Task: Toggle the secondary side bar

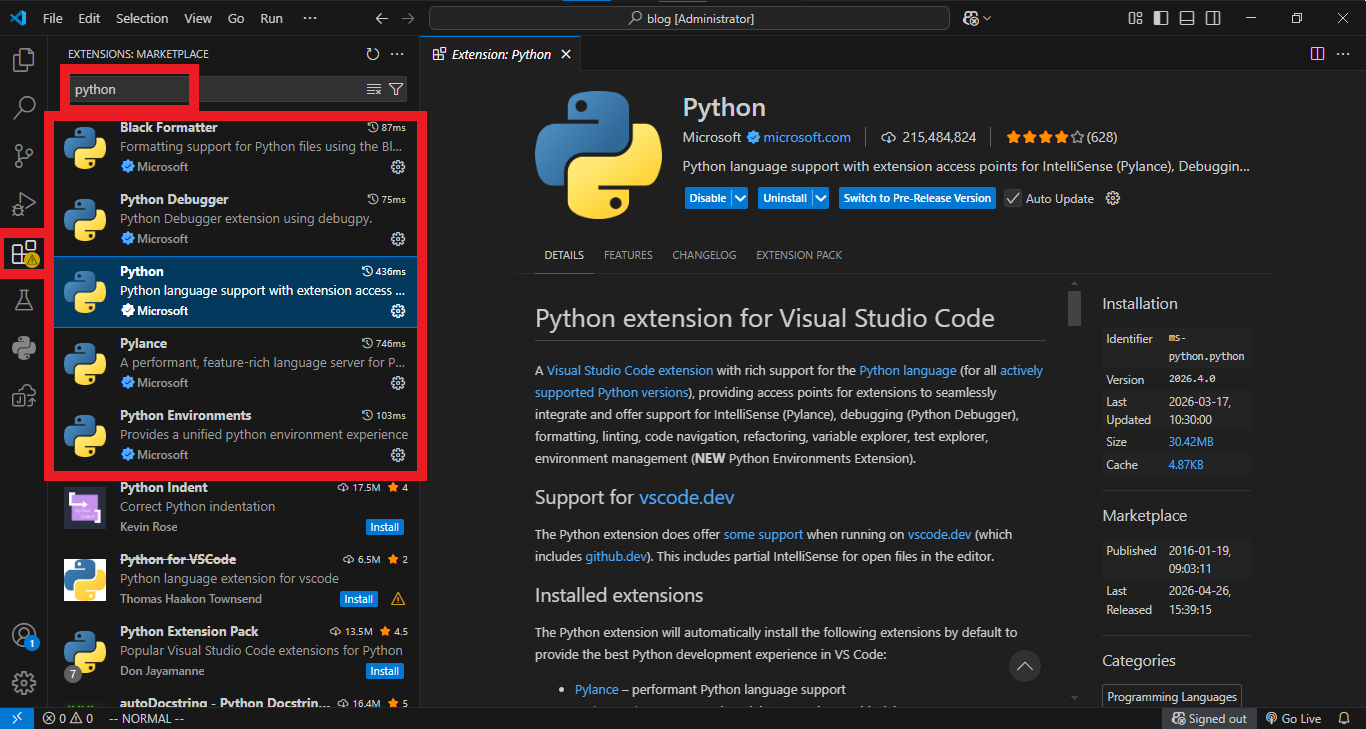Action: click(1213, 18)
